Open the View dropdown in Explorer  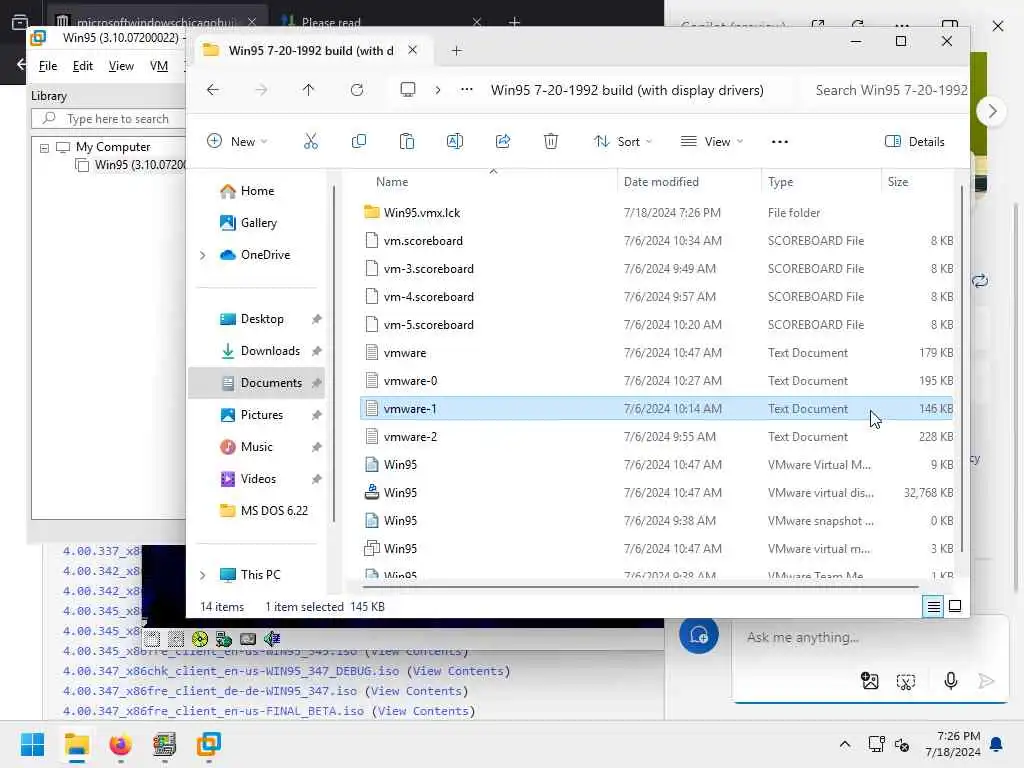pyautogui.click(x=712, y=142)
